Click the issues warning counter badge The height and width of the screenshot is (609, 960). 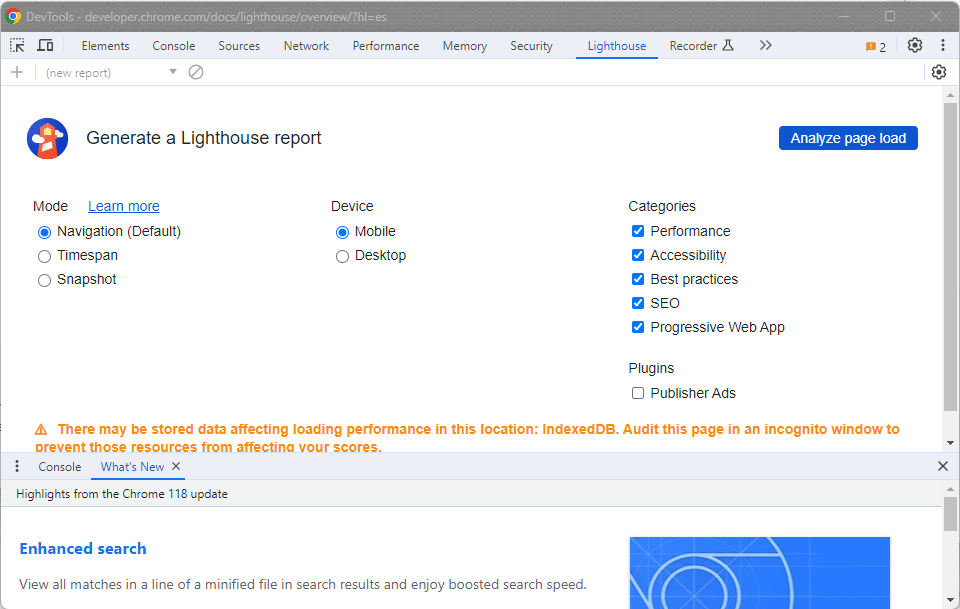click(876, 46)
